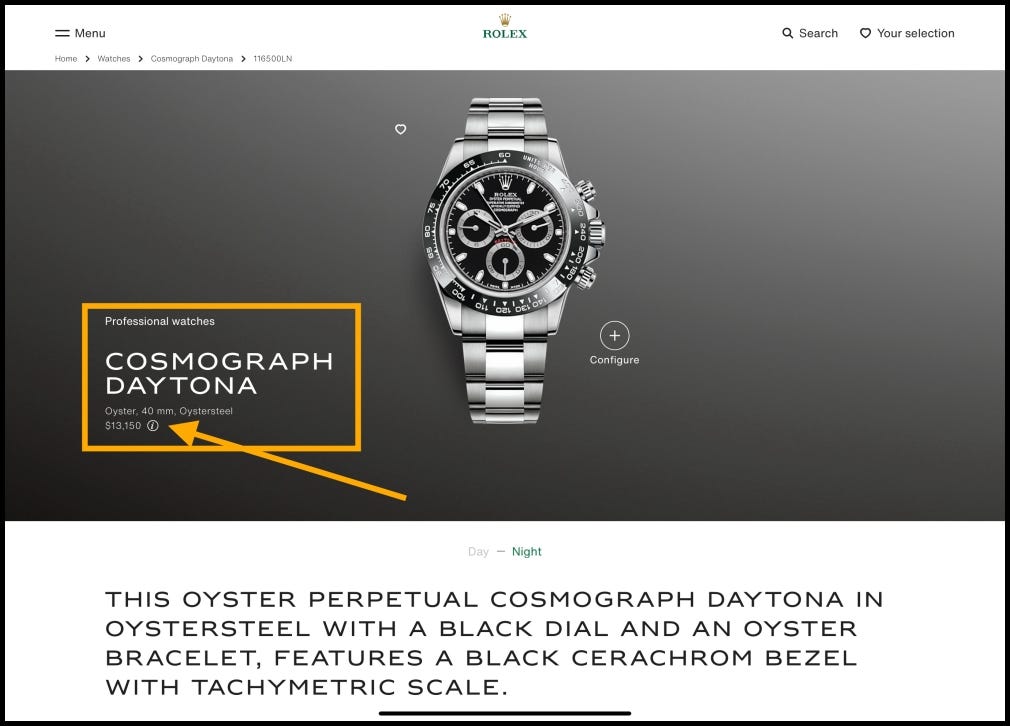Add watch to favorites with heart icon
The height and width of the screenshot is (726, 1010).
click(x=401, y=129)
